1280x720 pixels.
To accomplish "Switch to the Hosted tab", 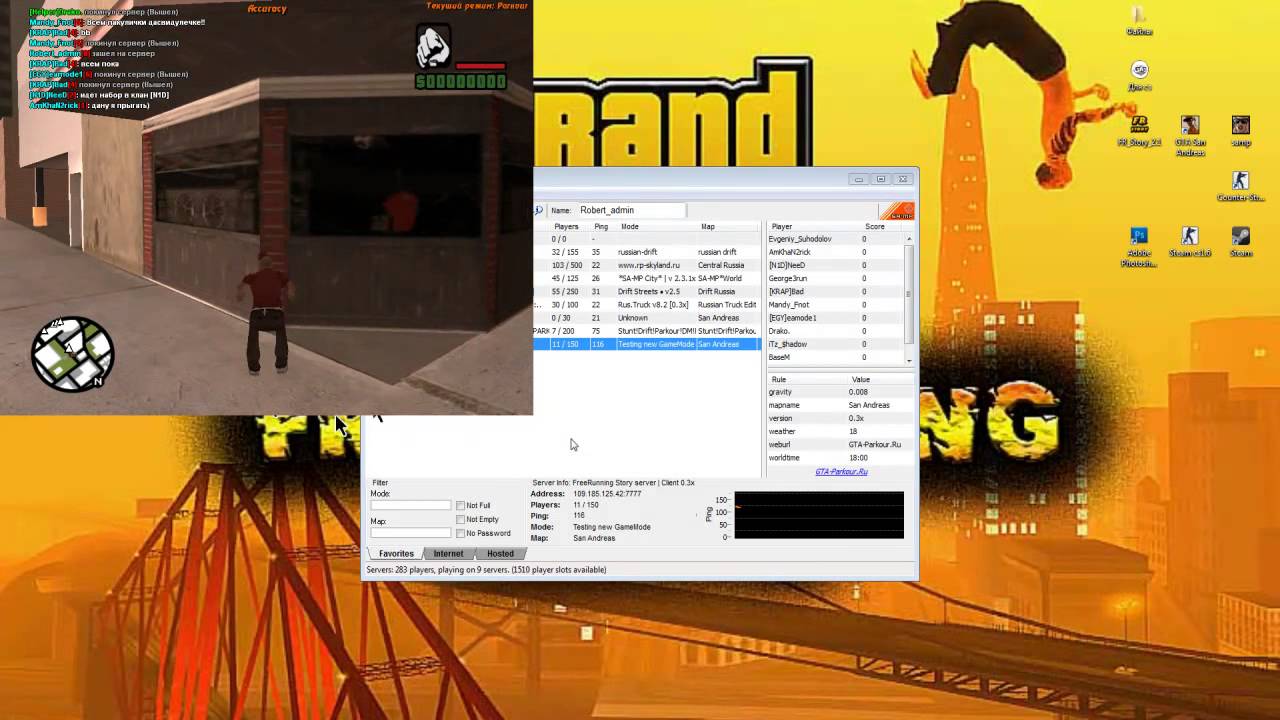I will coord(500,554).
